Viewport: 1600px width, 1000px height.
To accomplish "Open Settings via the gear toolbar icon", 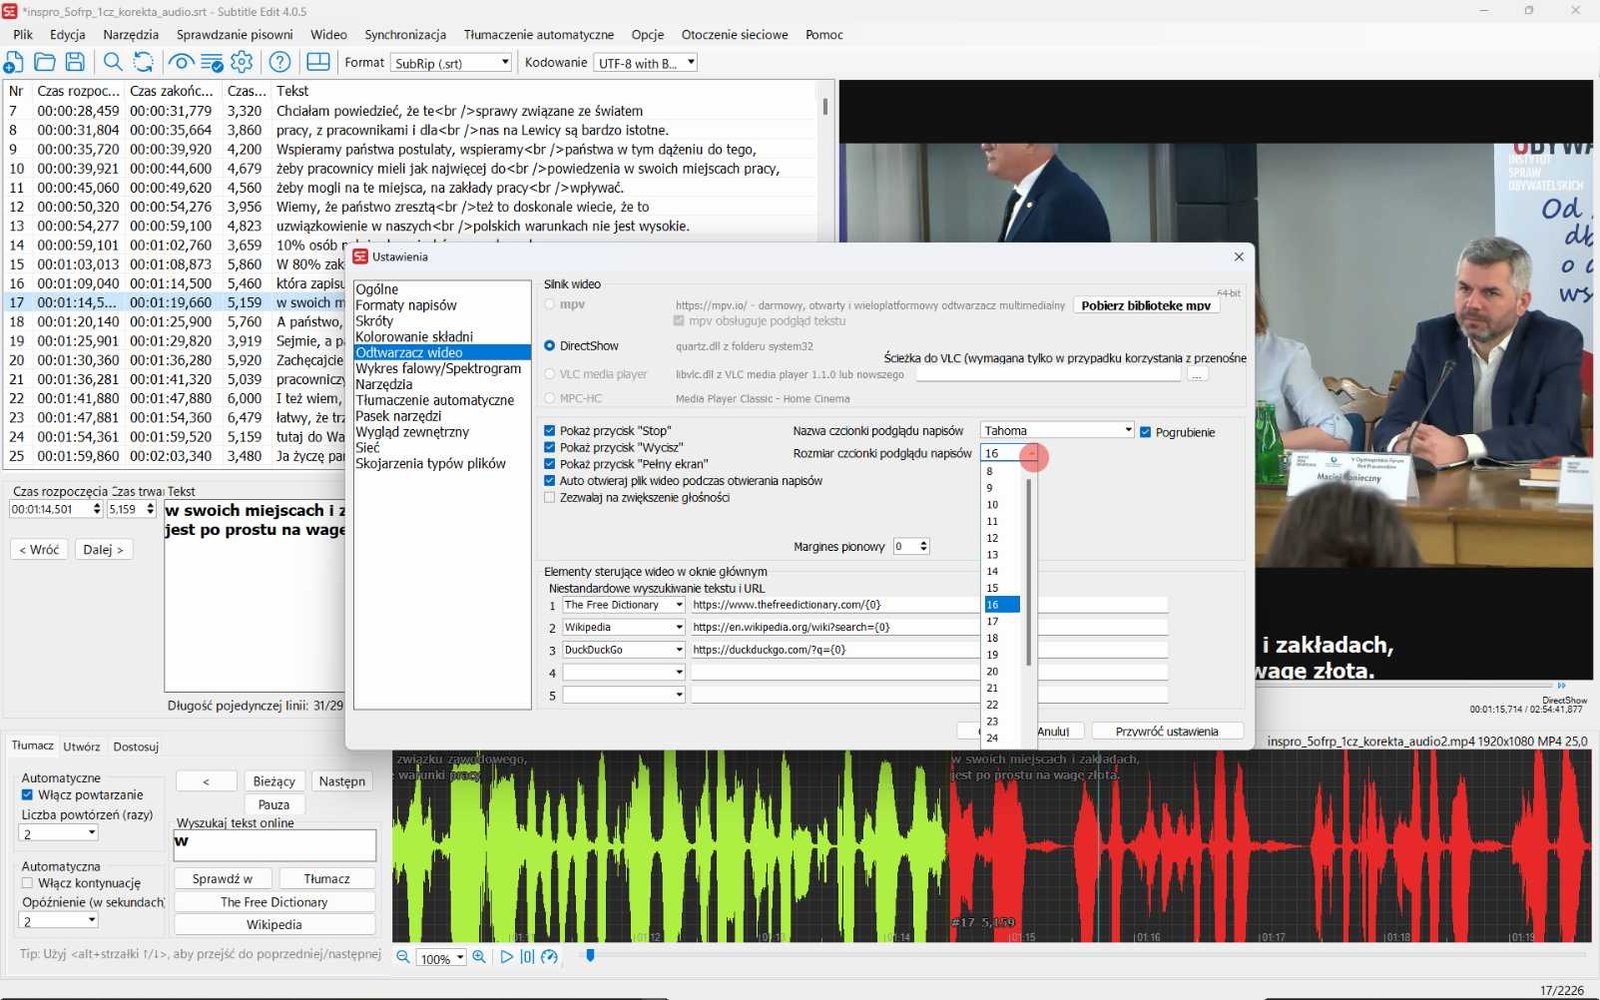I will coord(242,62).
